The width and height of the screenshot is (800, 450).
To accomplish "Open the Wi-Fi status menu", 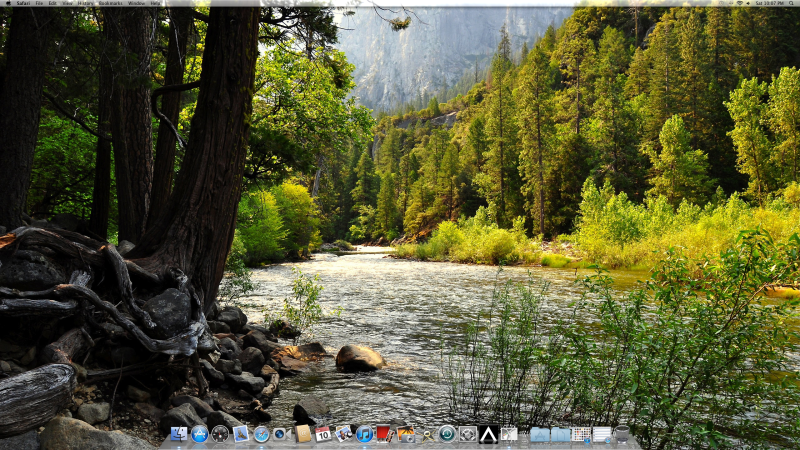I will [x=740, y=3].
